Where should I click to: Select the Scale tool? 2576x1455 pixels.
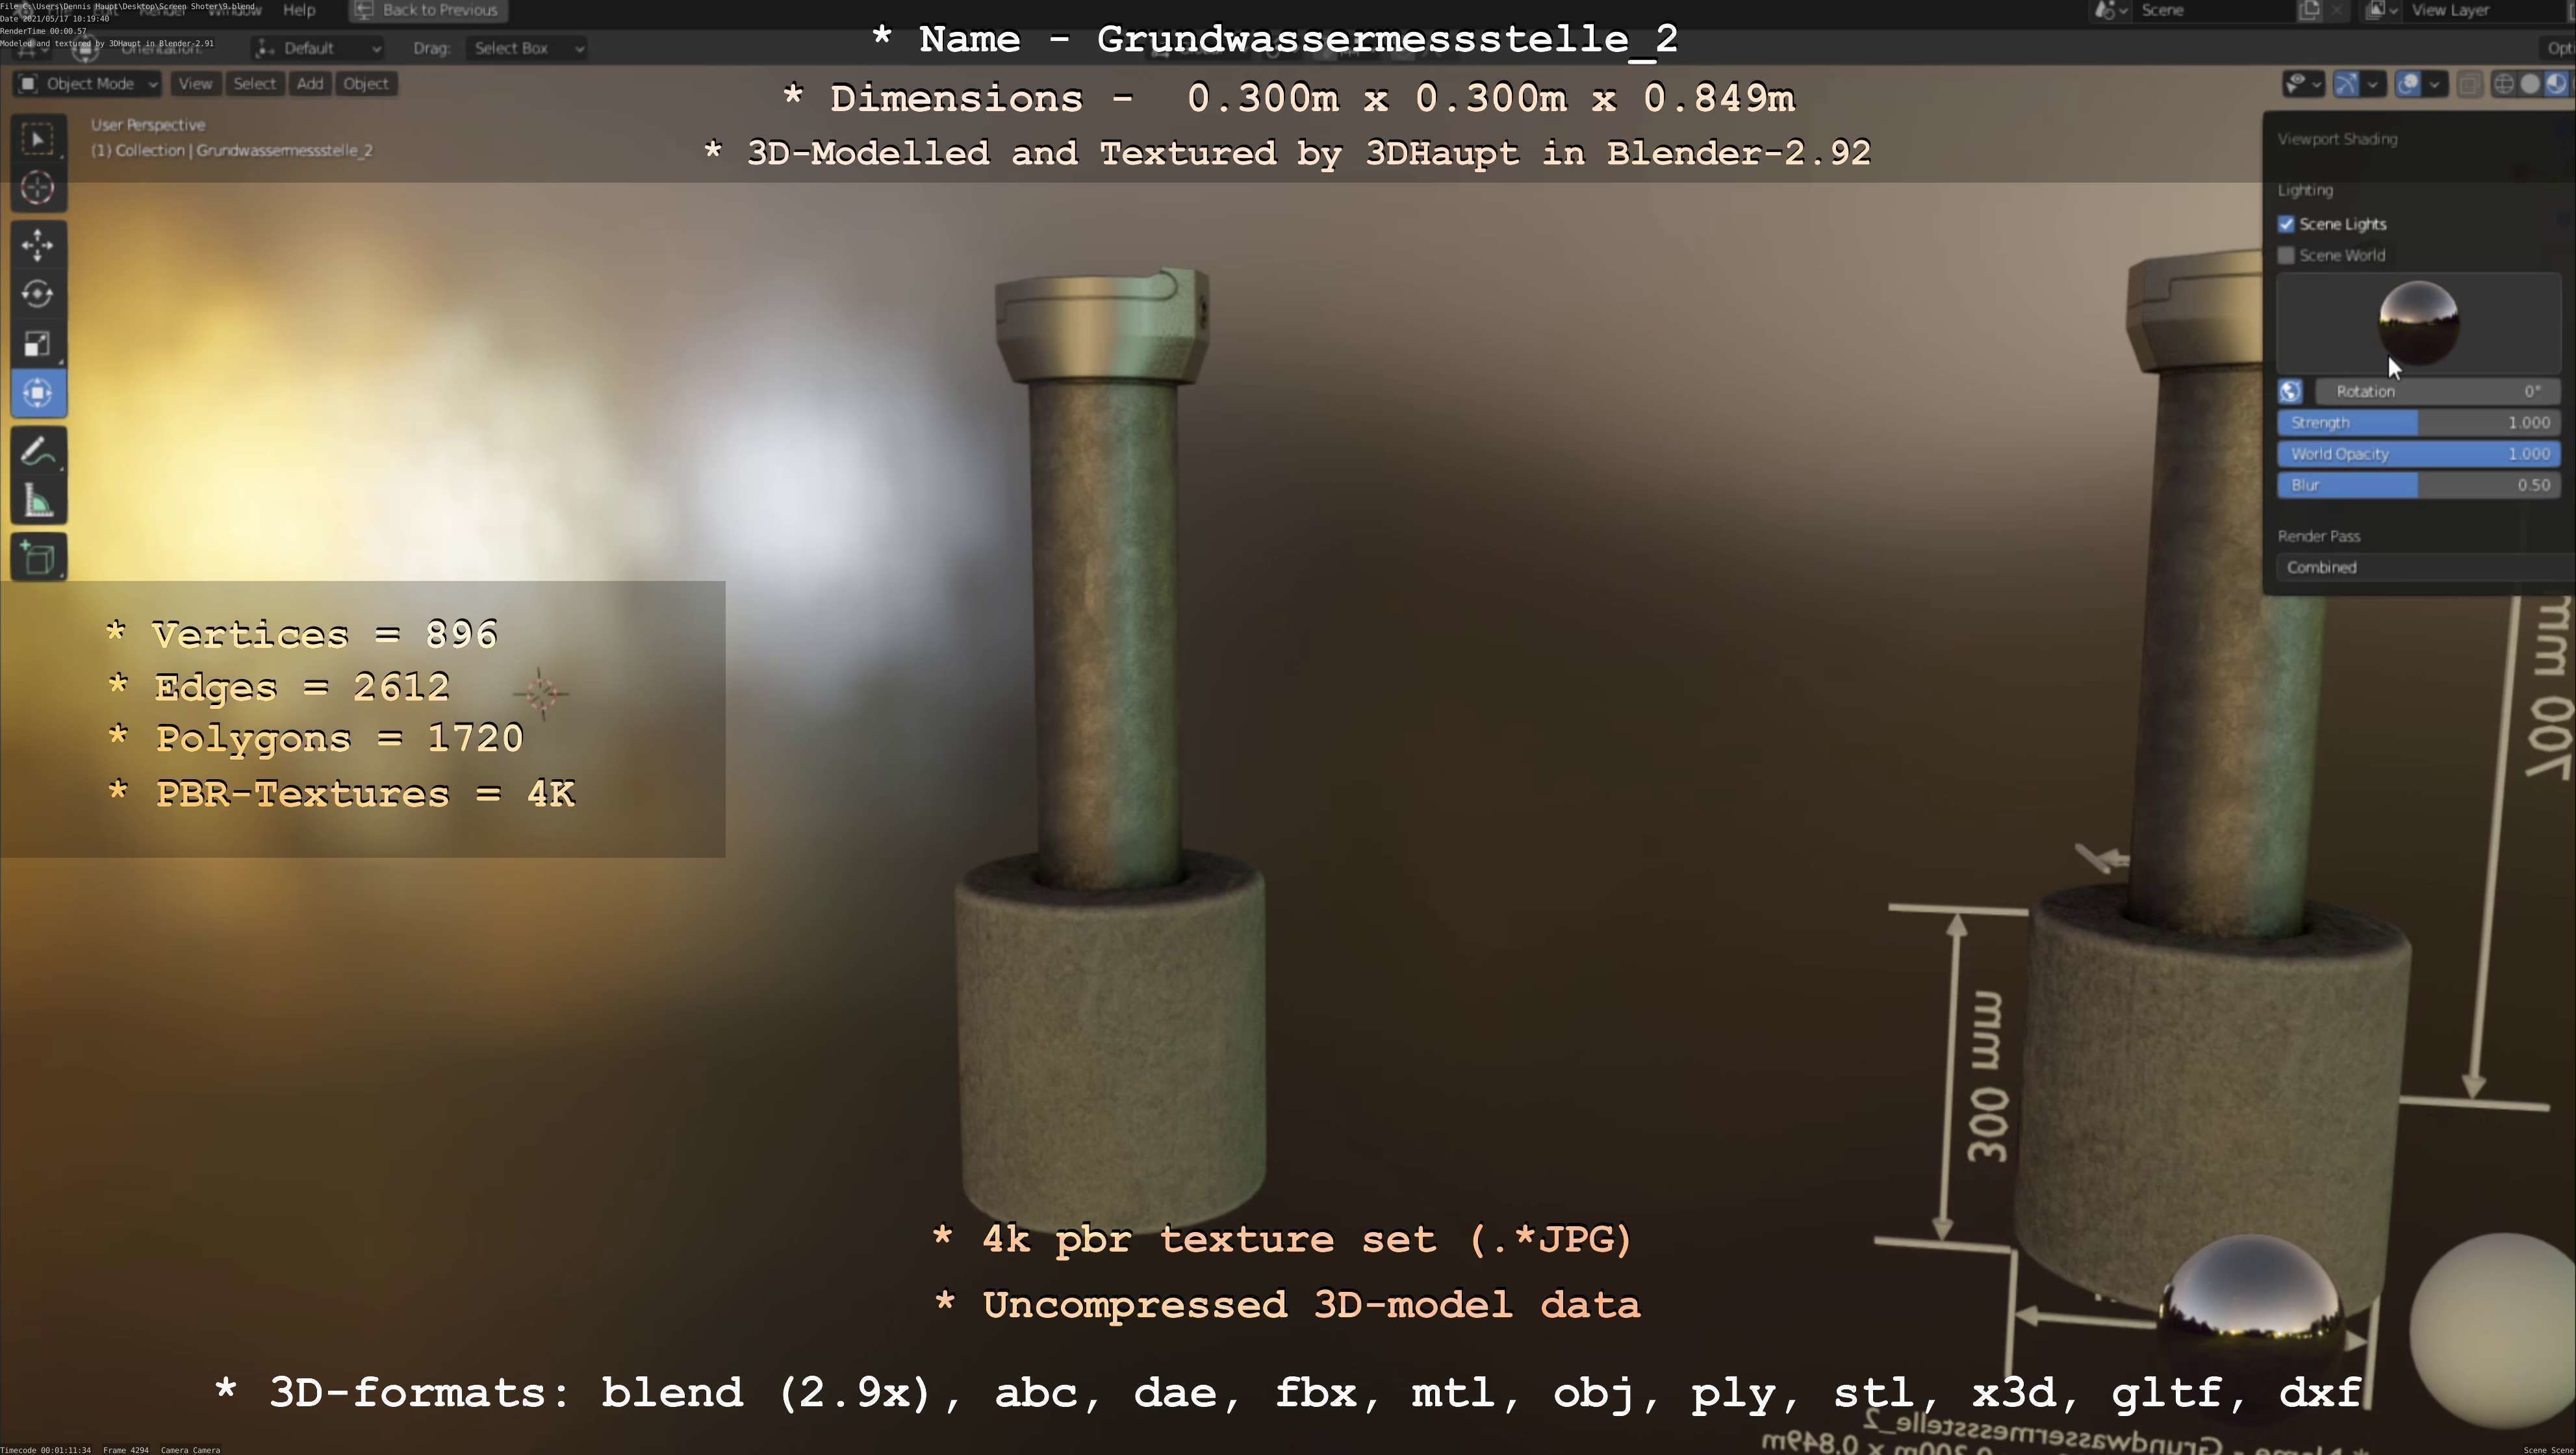click(x=38, y=344)
